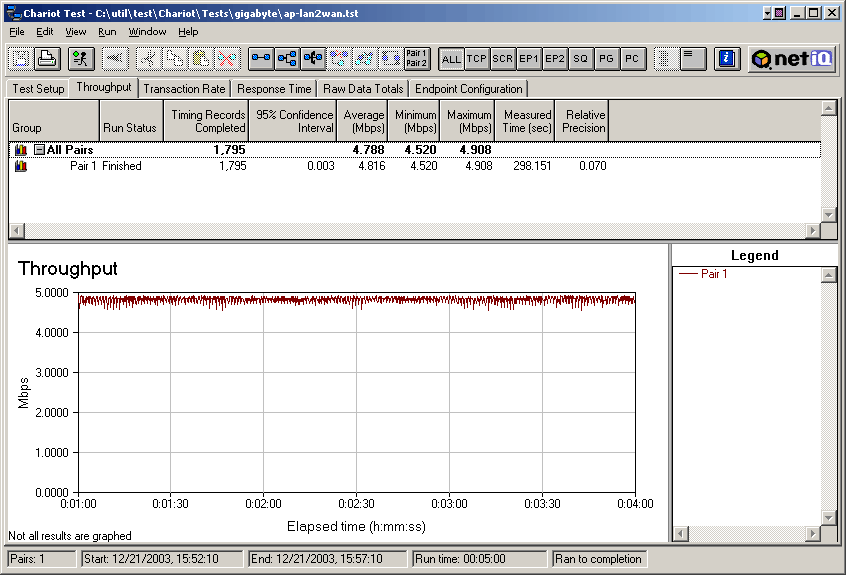Switch to the Response Time tab
The width and height of the screenshot is (846, 575).
click(274, 89)
